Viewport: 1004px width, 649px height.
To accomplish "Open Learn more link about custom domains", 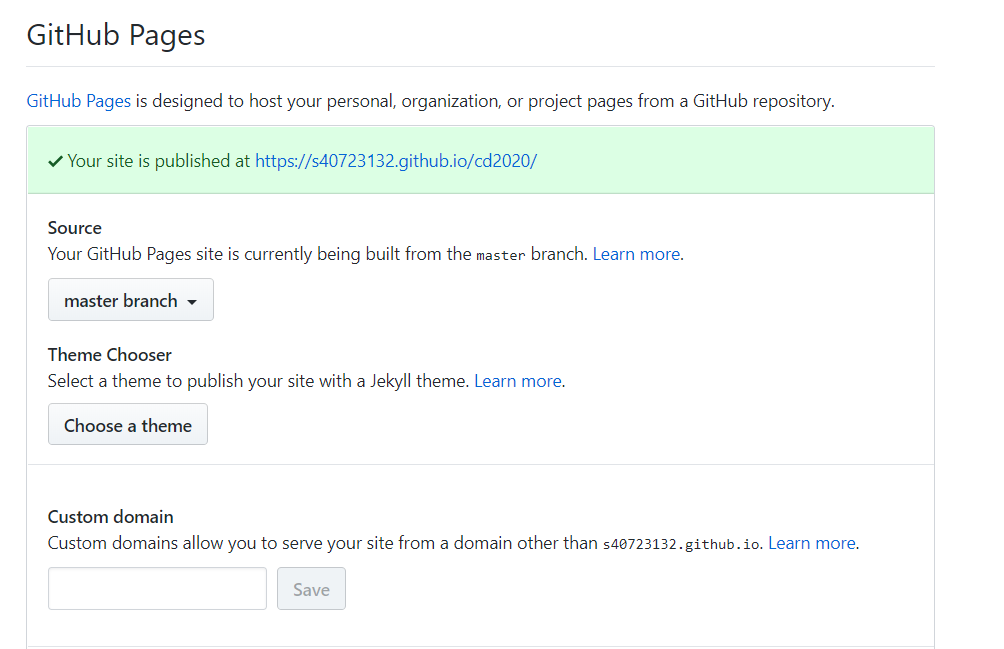I will pyautogui.click(x=812, y=543).
